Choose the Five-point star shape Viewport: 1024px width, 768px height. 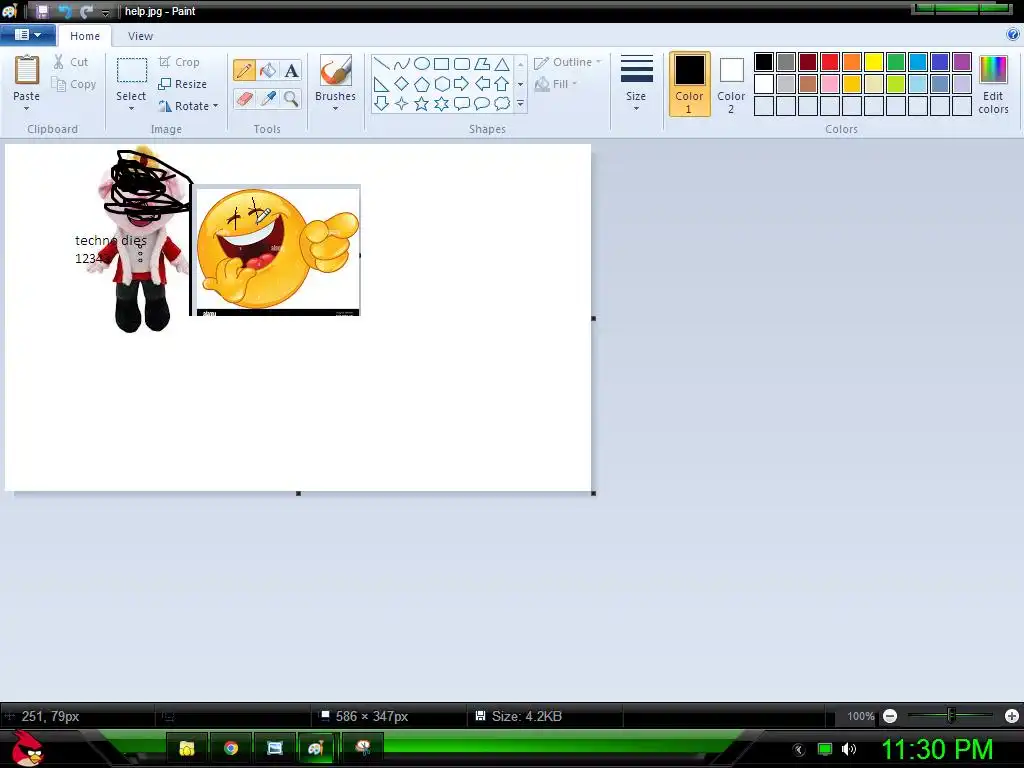click(x=422, y=103)
